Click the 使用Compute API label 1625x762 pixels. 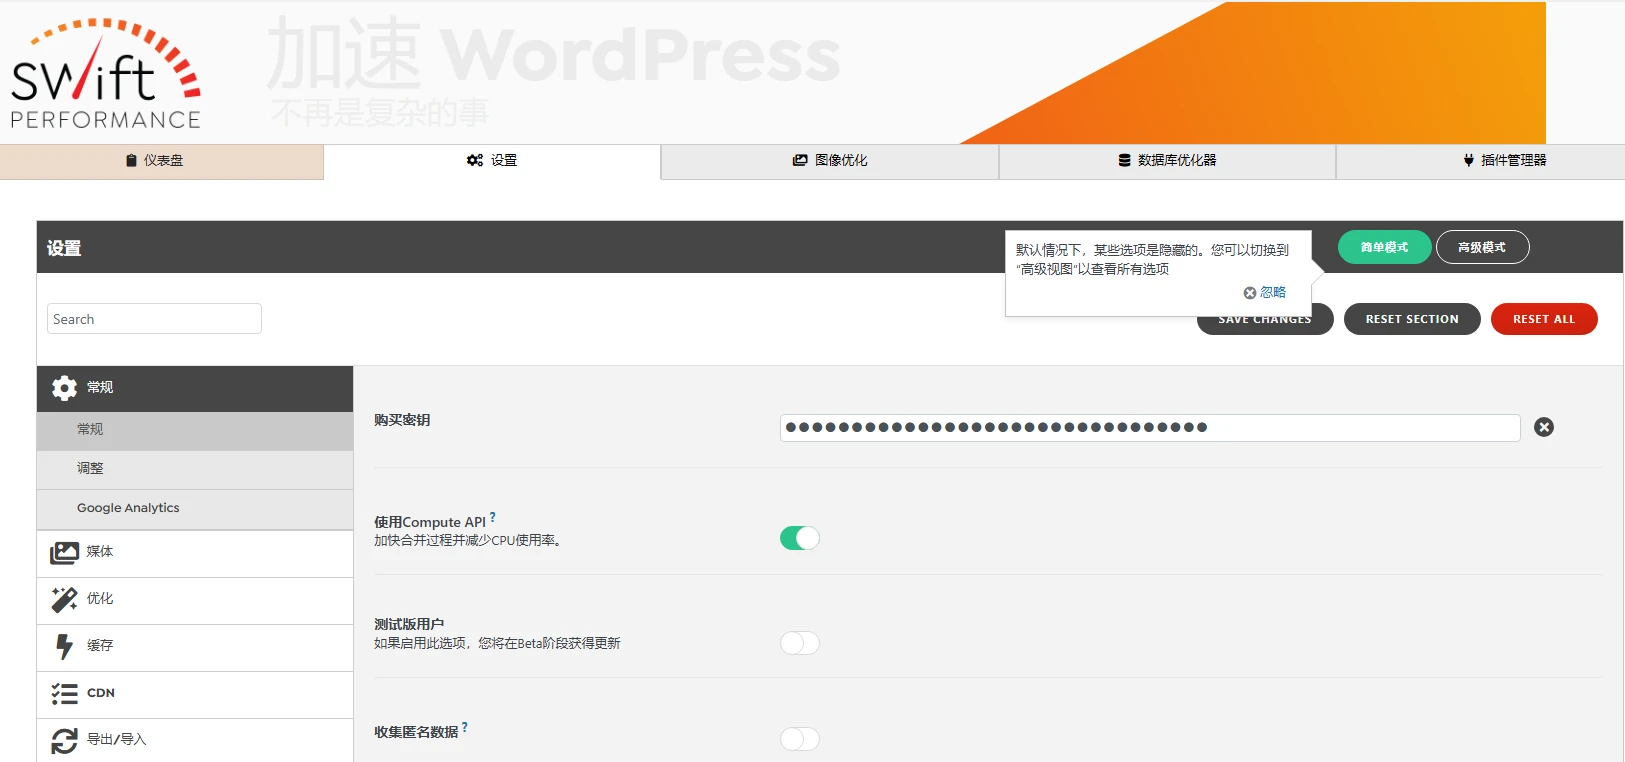click(430, 522)
